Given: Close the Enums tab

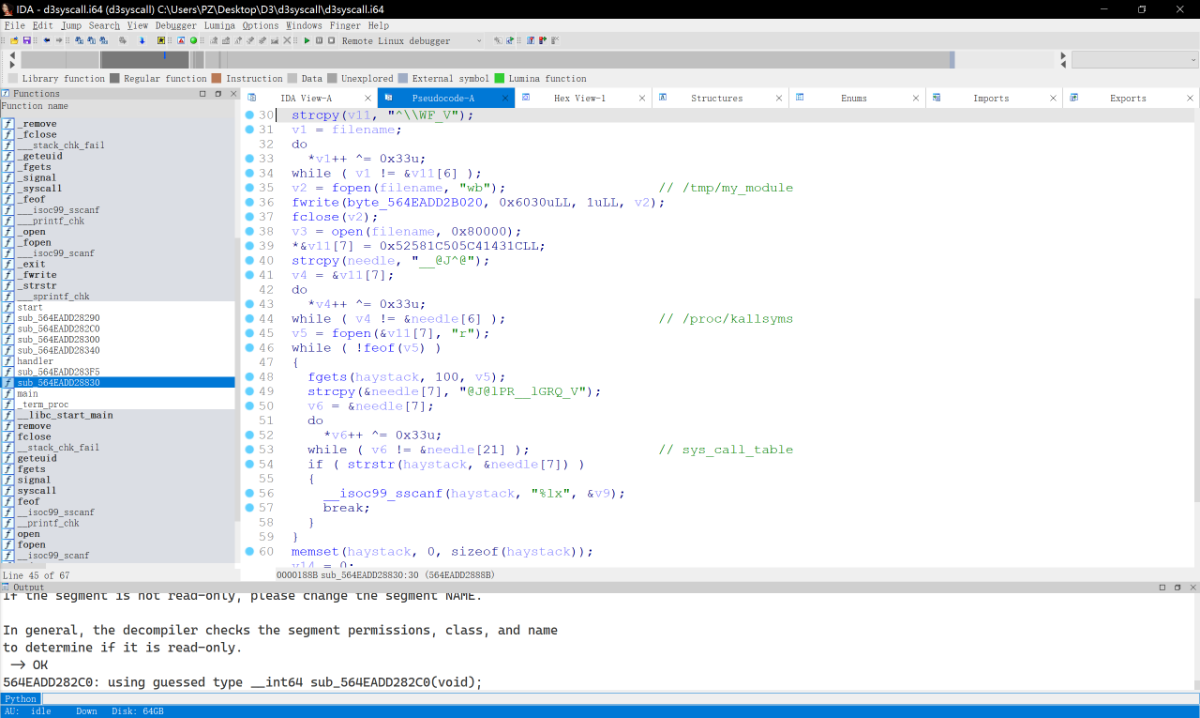Looking at the screenshot, I should click(x=915, y=98).
